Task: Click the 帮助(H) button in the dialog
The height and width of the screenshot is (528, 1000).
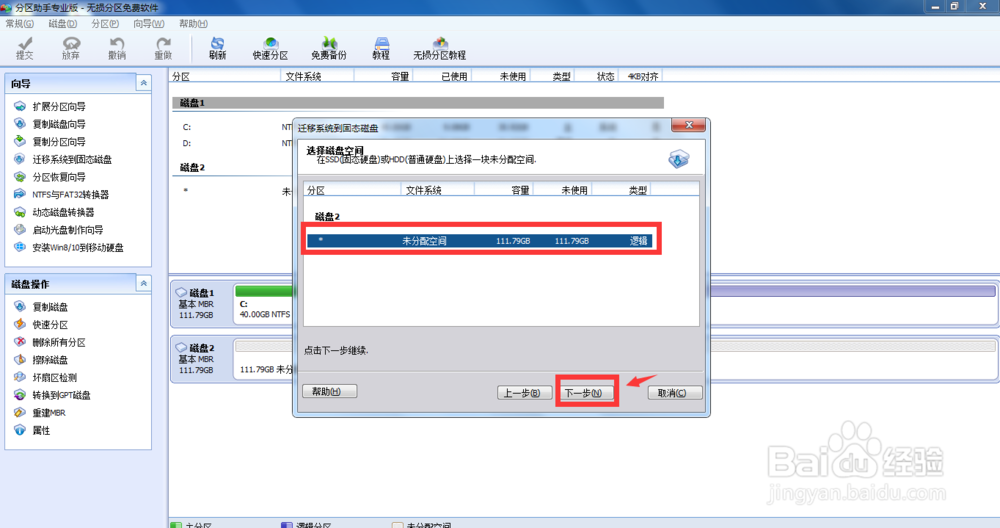Action: tap(330, 391)
